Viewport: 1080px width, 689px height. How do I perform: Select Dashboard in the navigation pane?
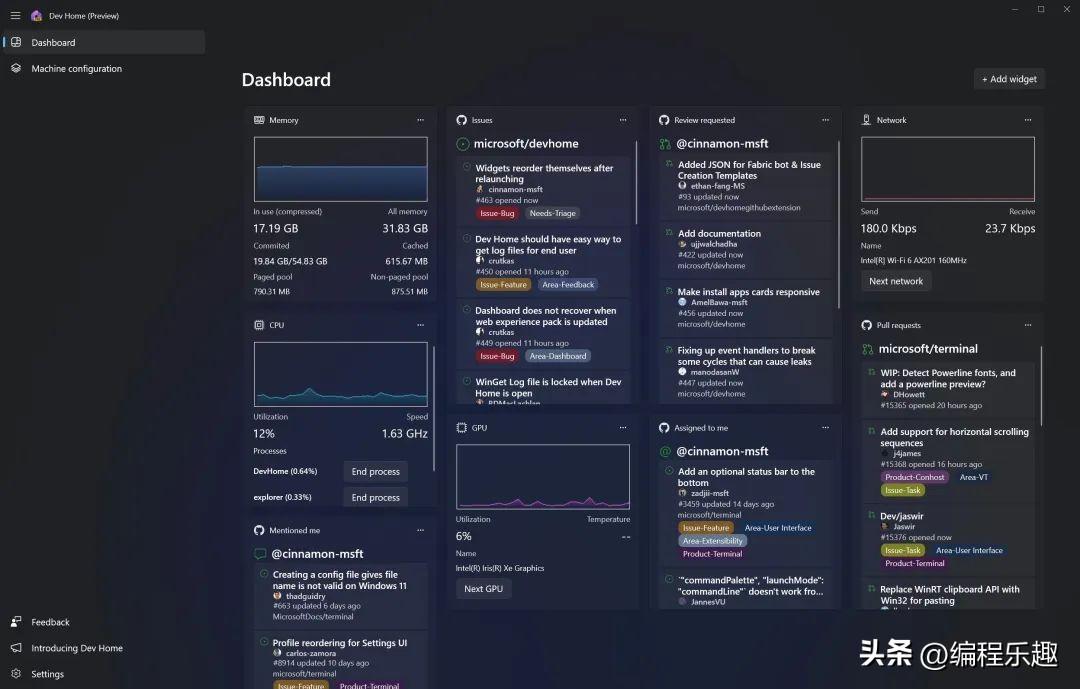(x=104, y=42)
